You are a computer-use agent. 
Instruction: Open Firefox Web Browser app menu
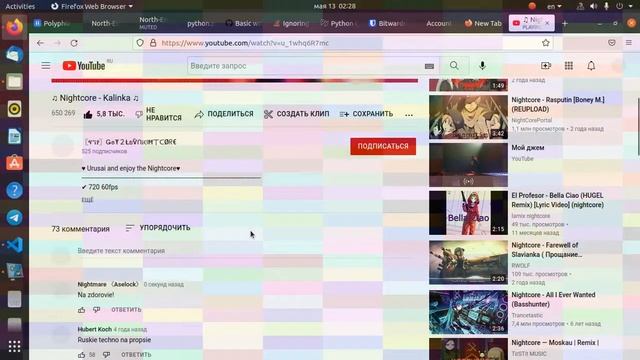tap(92, 6)
